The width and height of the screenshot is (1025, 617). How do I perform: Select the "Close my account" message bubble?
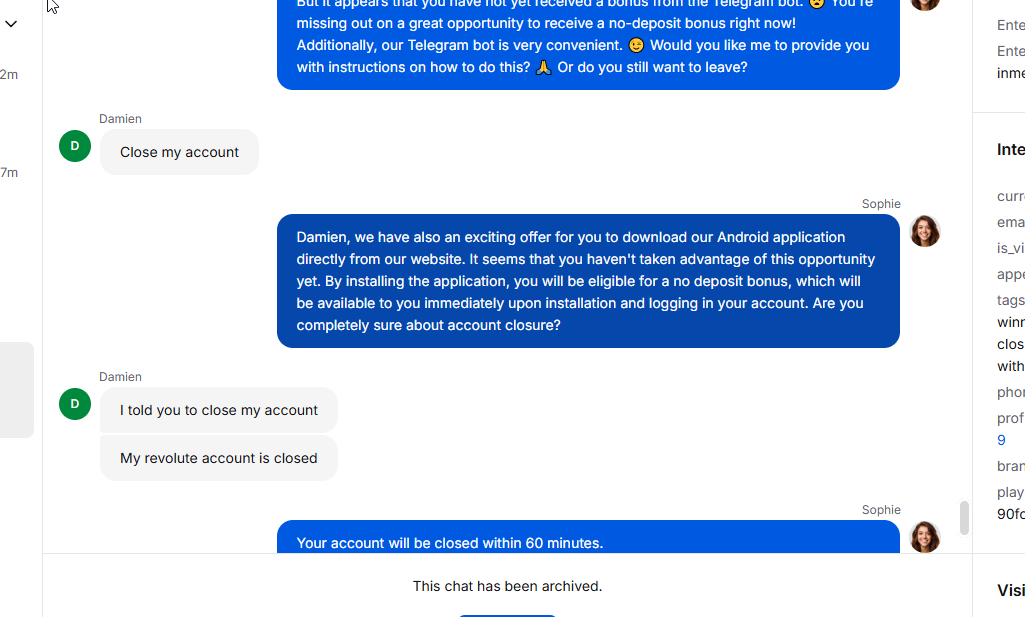179,152
